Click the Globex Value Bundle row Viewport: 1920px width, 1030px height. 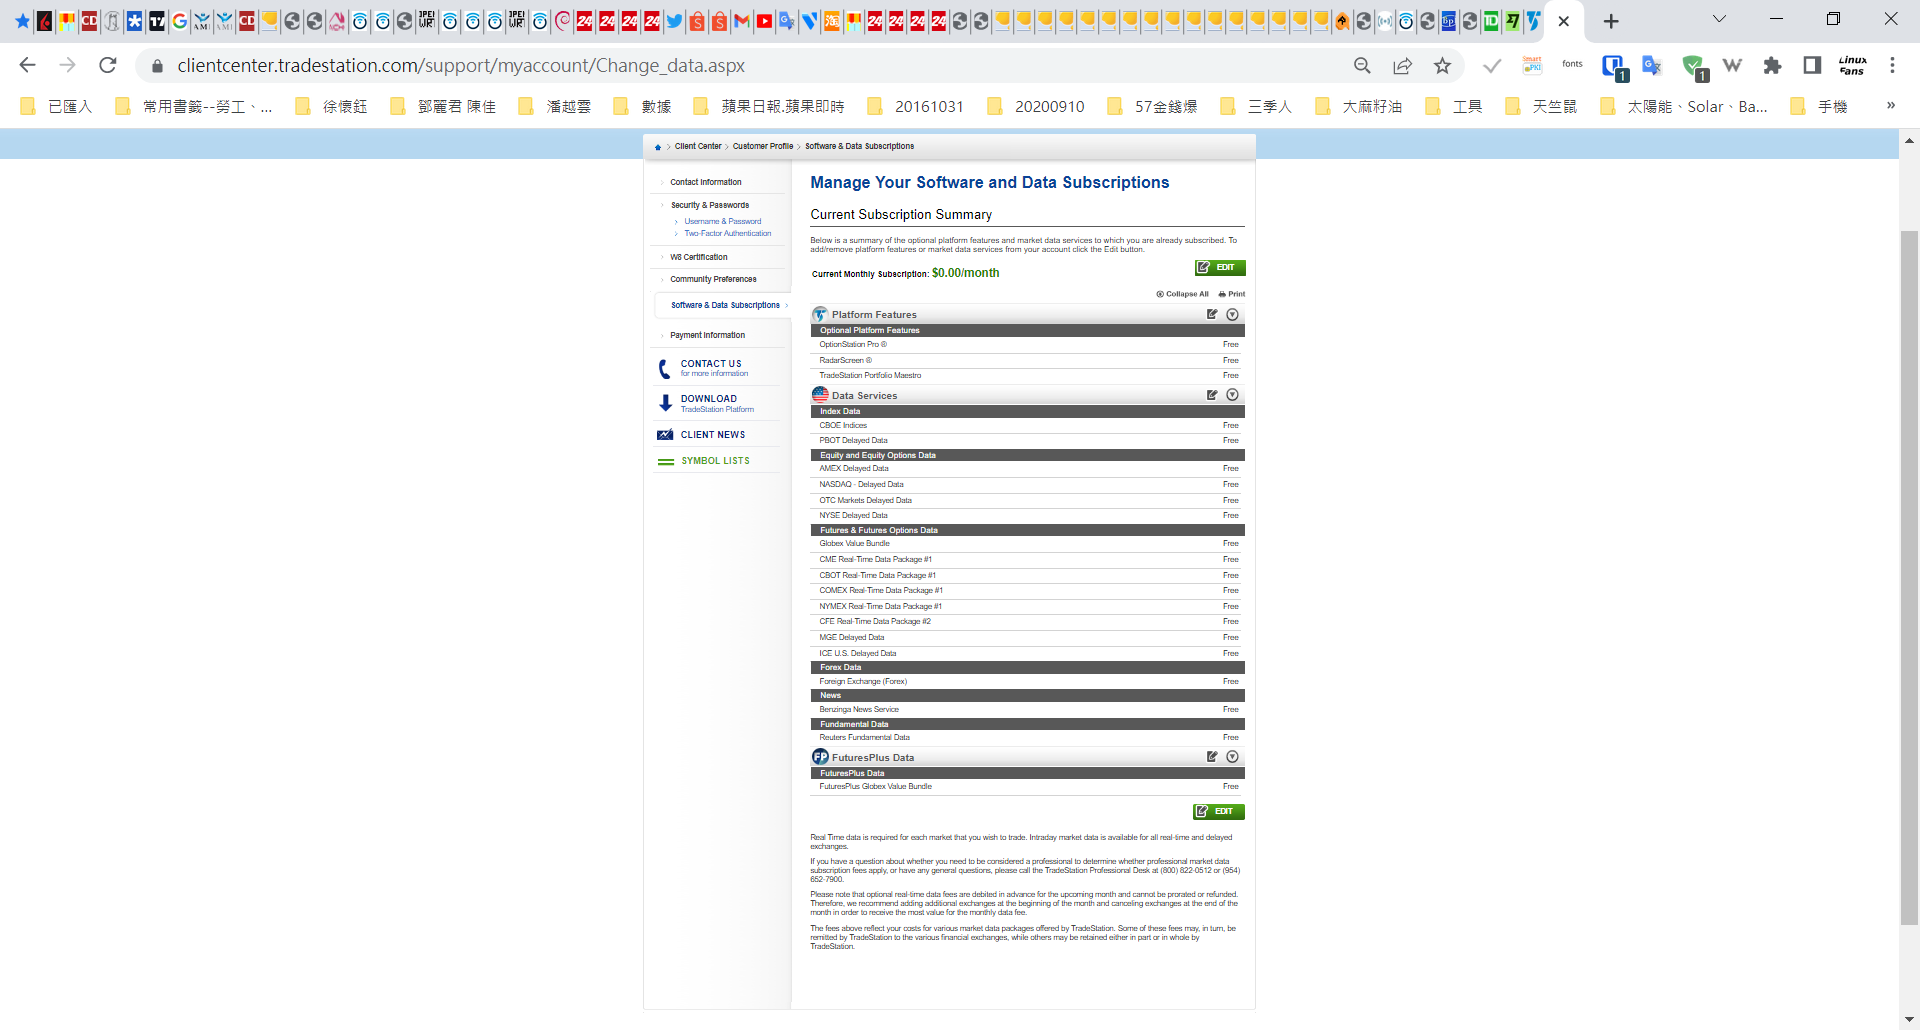tap(1027, 544)
